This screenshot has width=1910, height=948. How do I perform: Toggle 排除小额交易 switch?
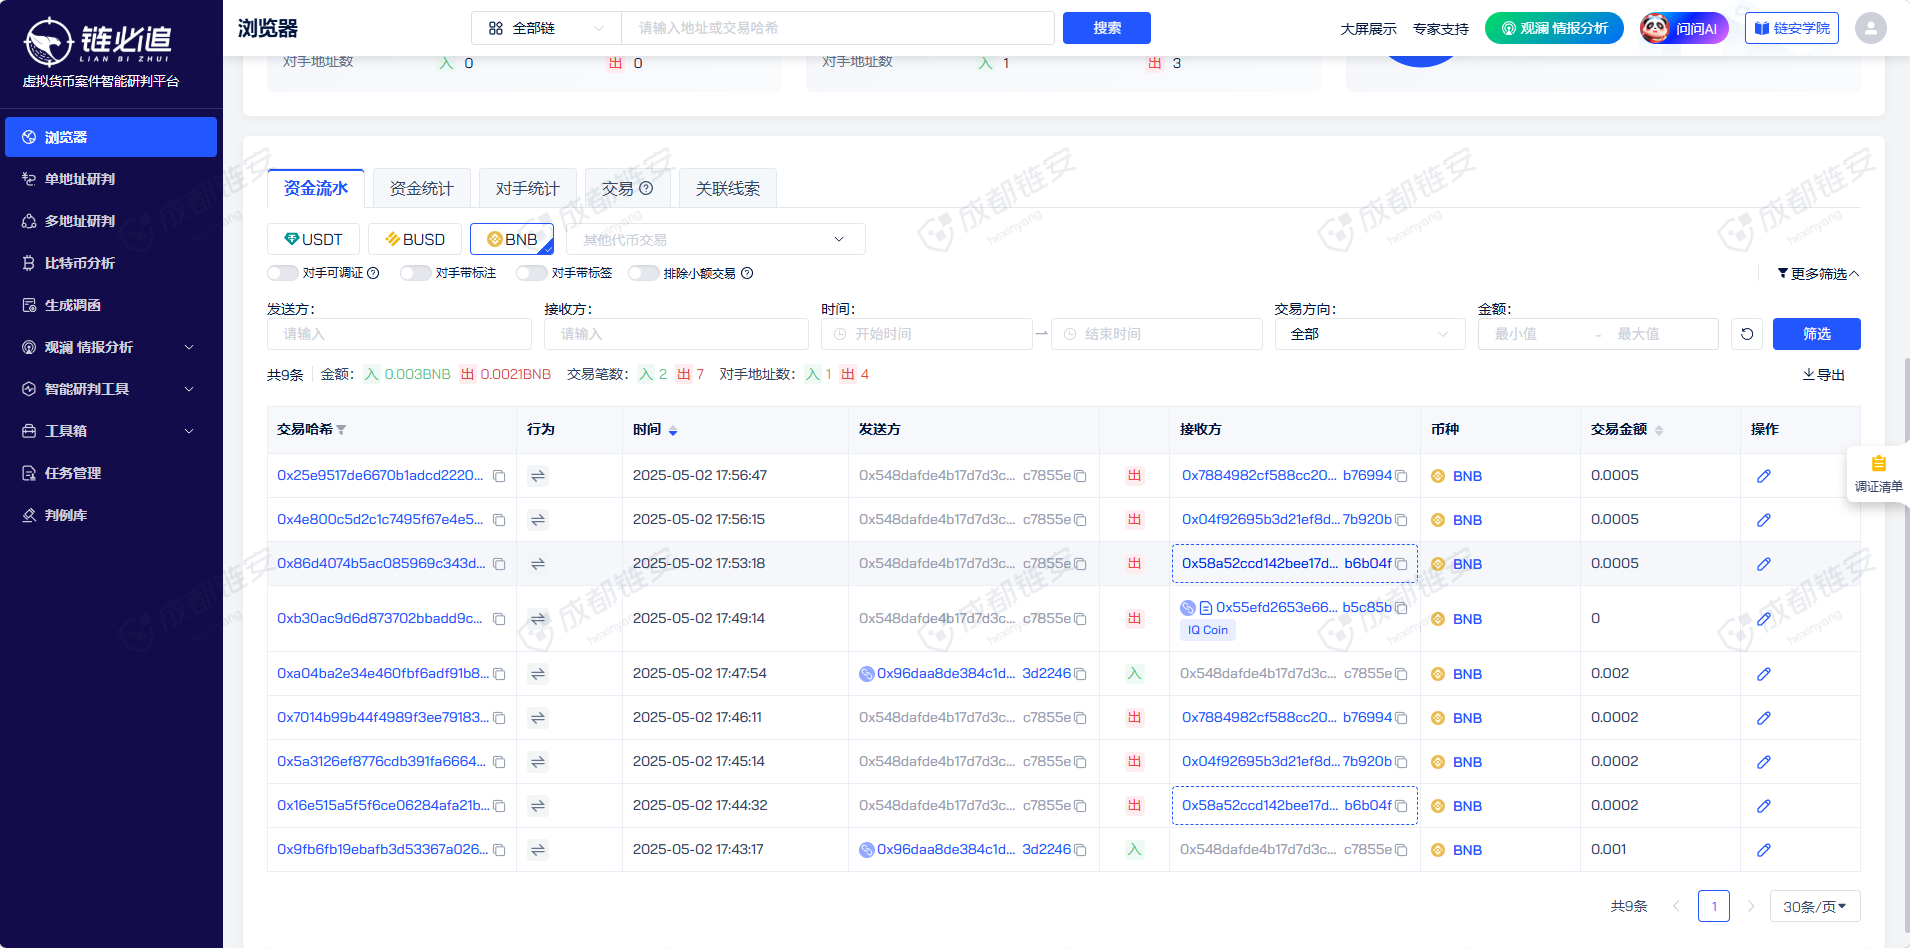(644, 273)
